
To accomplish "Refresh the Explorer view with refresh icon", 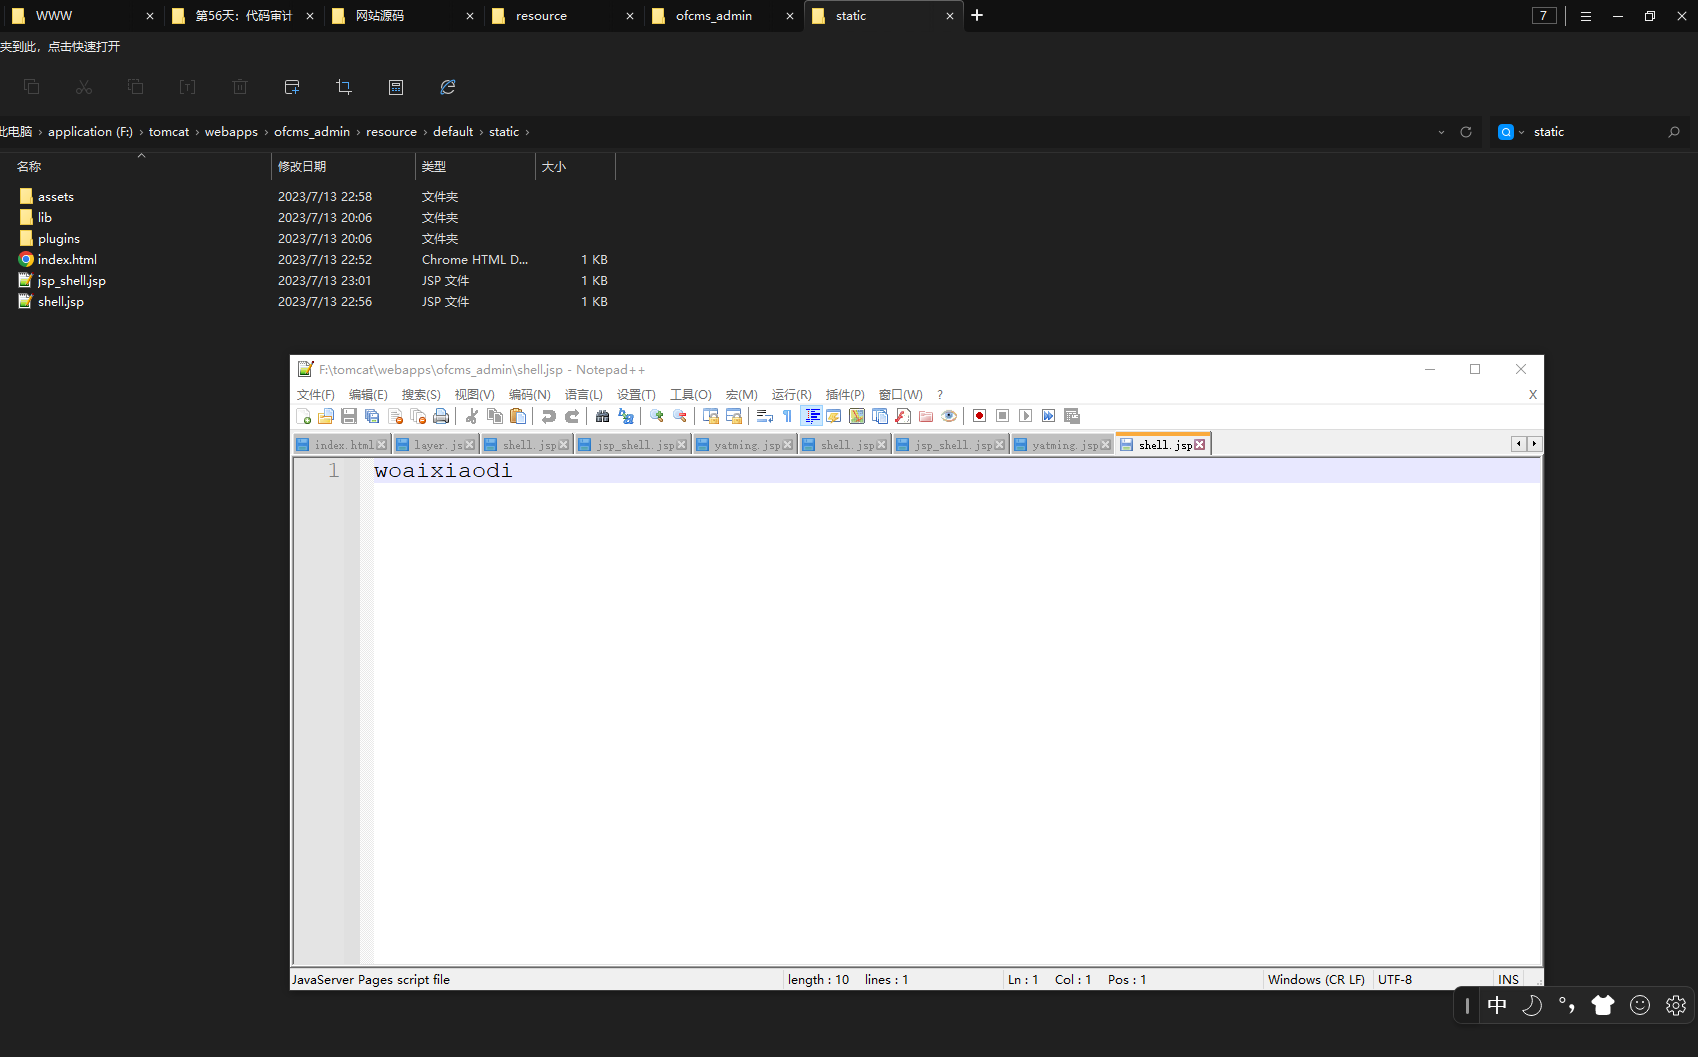I will point(448,87).
